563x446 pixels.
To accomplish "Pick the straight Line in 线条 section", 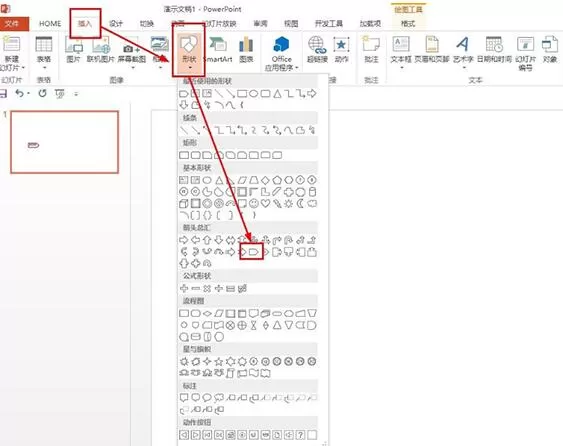I will (184, 130).
